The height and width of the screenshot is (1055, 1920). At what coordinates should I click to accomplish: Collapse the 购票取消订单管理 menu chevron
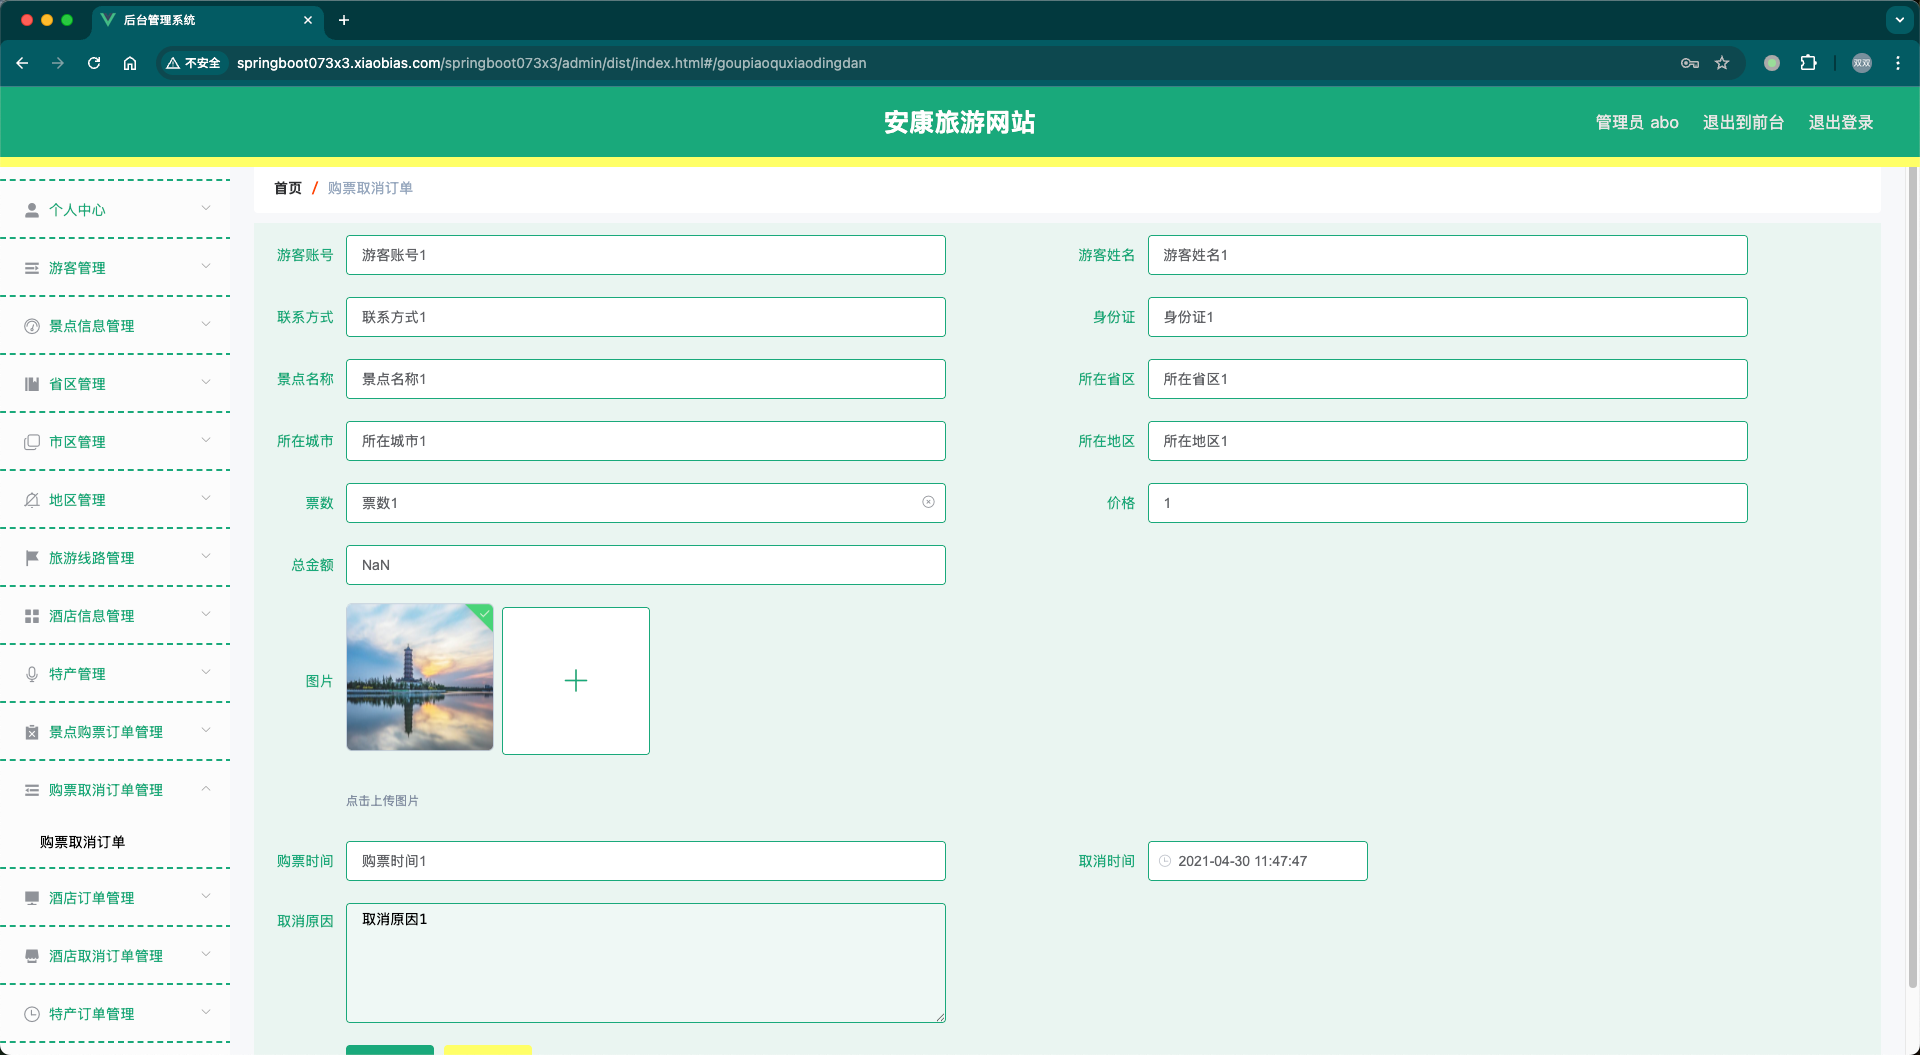pos(206,788)
